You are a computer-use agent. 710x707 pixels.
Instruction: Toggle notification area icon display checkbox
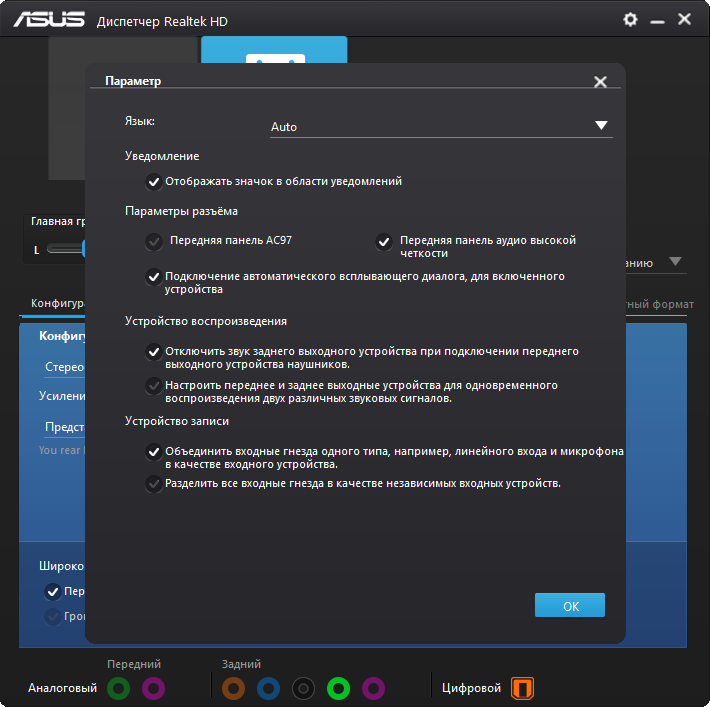click(x=154, y=182)
